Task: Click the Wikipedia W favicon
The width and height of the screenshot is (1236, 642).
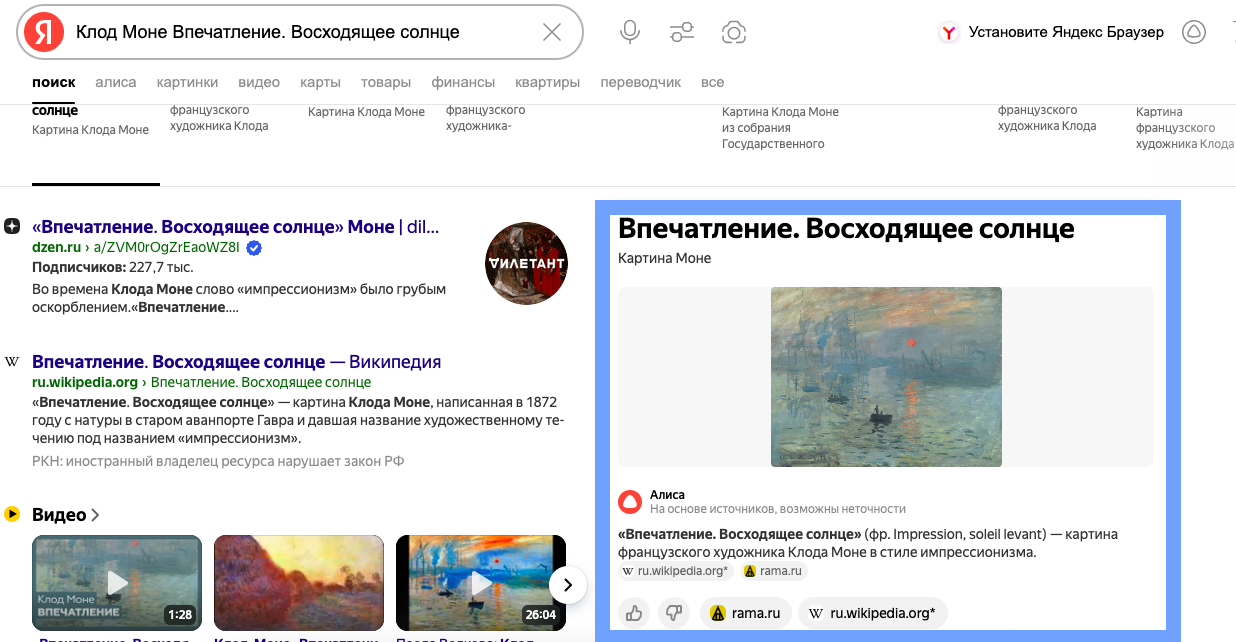Action: click(x=12, y=361)
